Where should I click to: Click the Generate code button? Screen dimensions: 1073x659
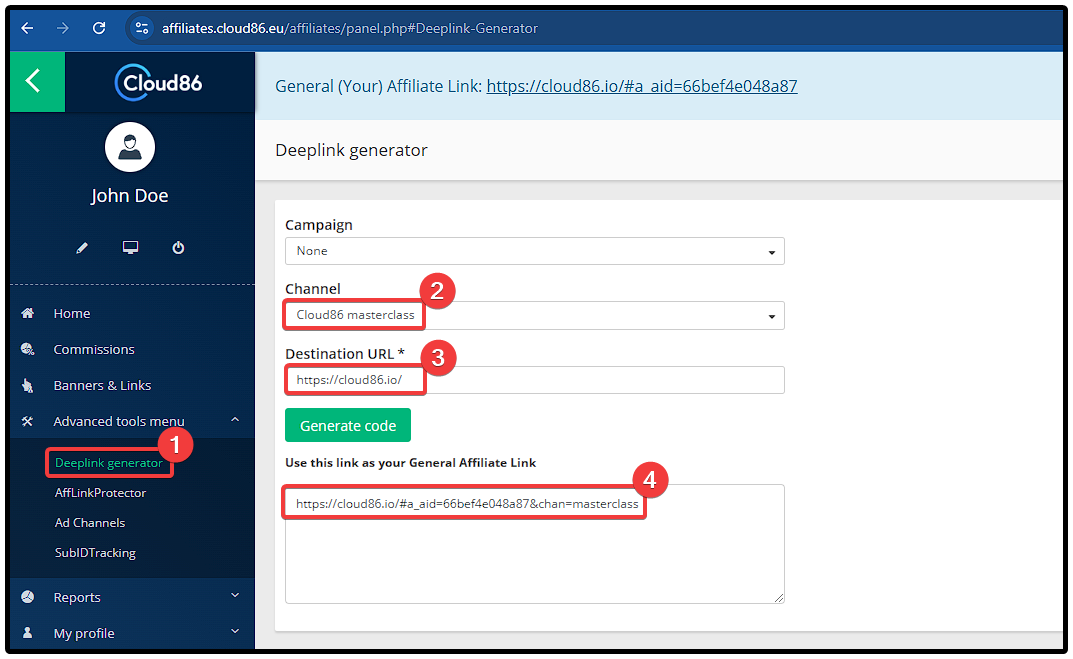tap(348, 425)
